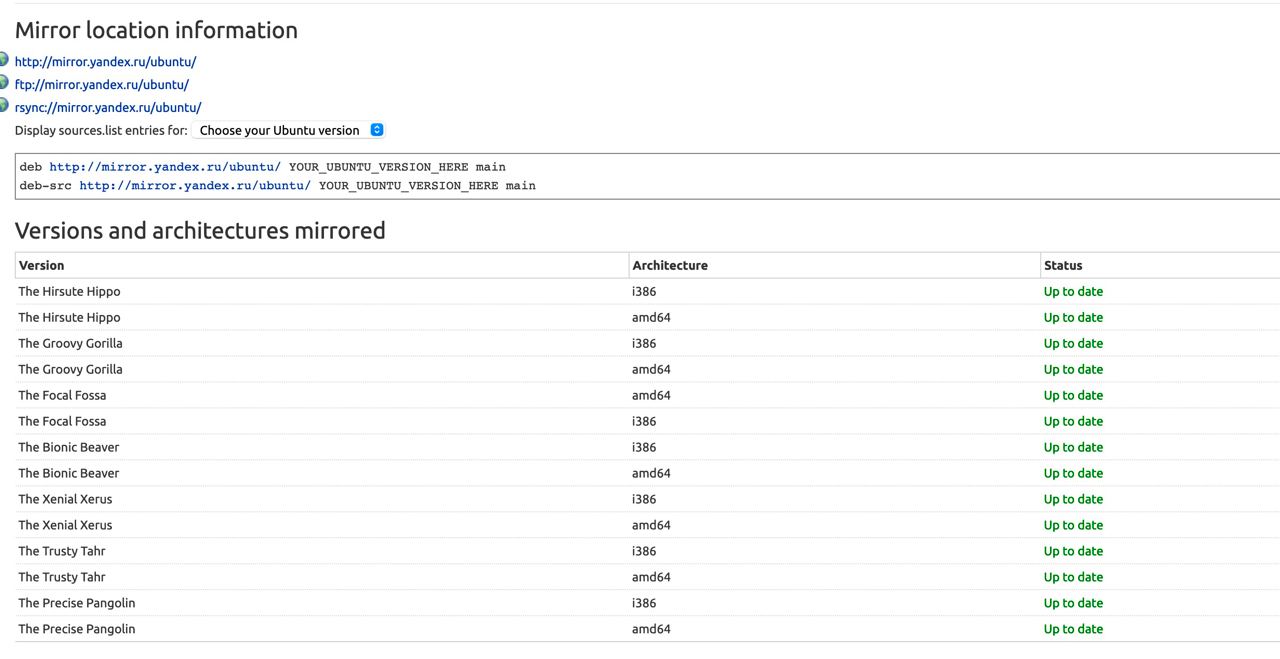Click Up to date for Bionic Beaver i386

[x=1073, y=447]
